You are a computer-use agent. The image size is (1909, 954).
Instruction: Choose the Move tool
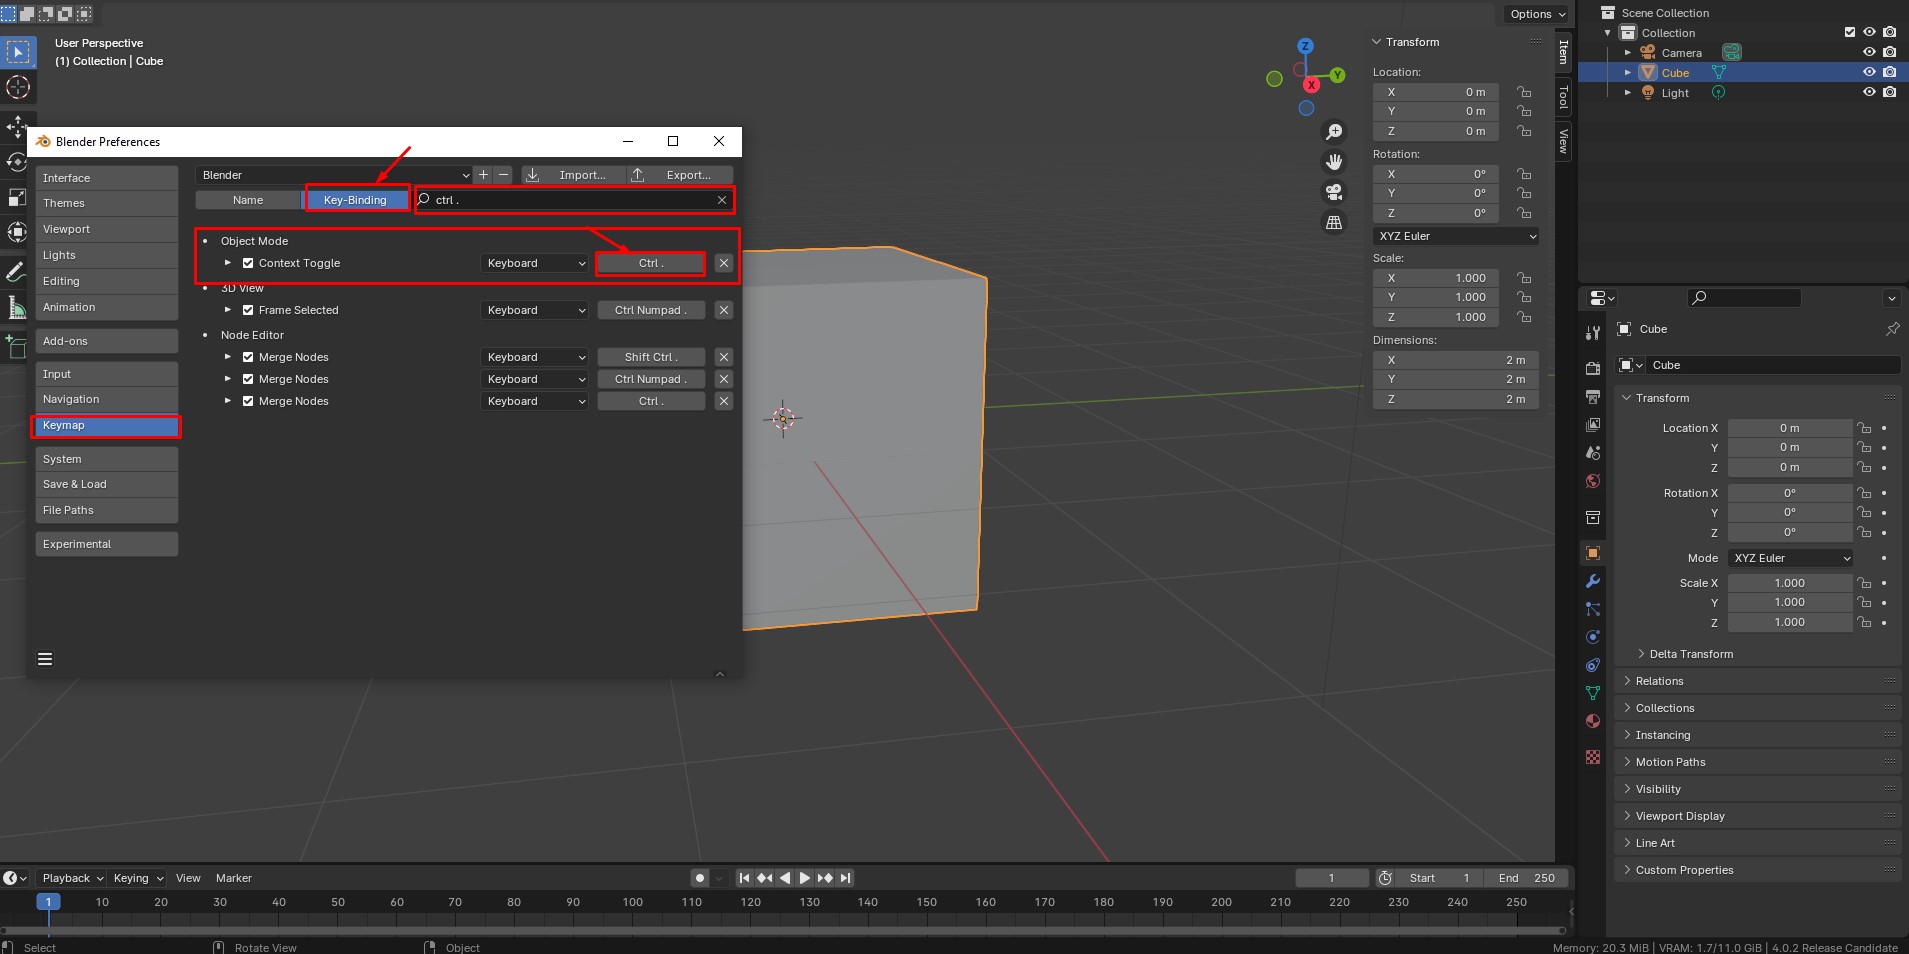tap(18, 126)
